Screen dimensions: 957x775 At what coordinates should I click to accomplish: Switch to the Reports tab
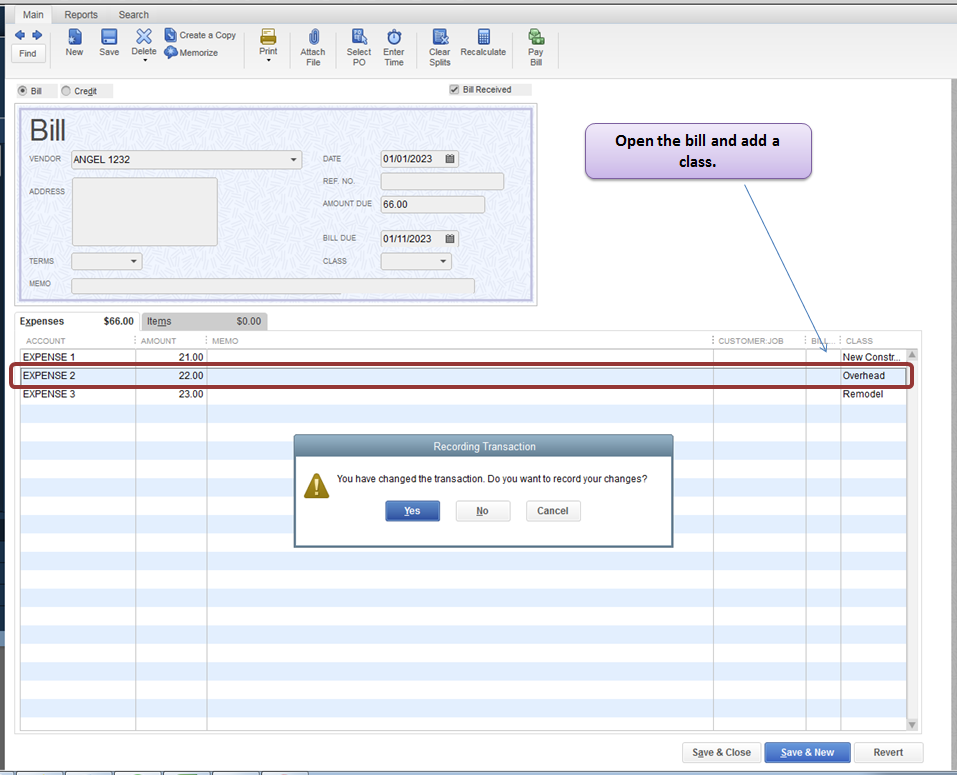click(x=81, y=15)
